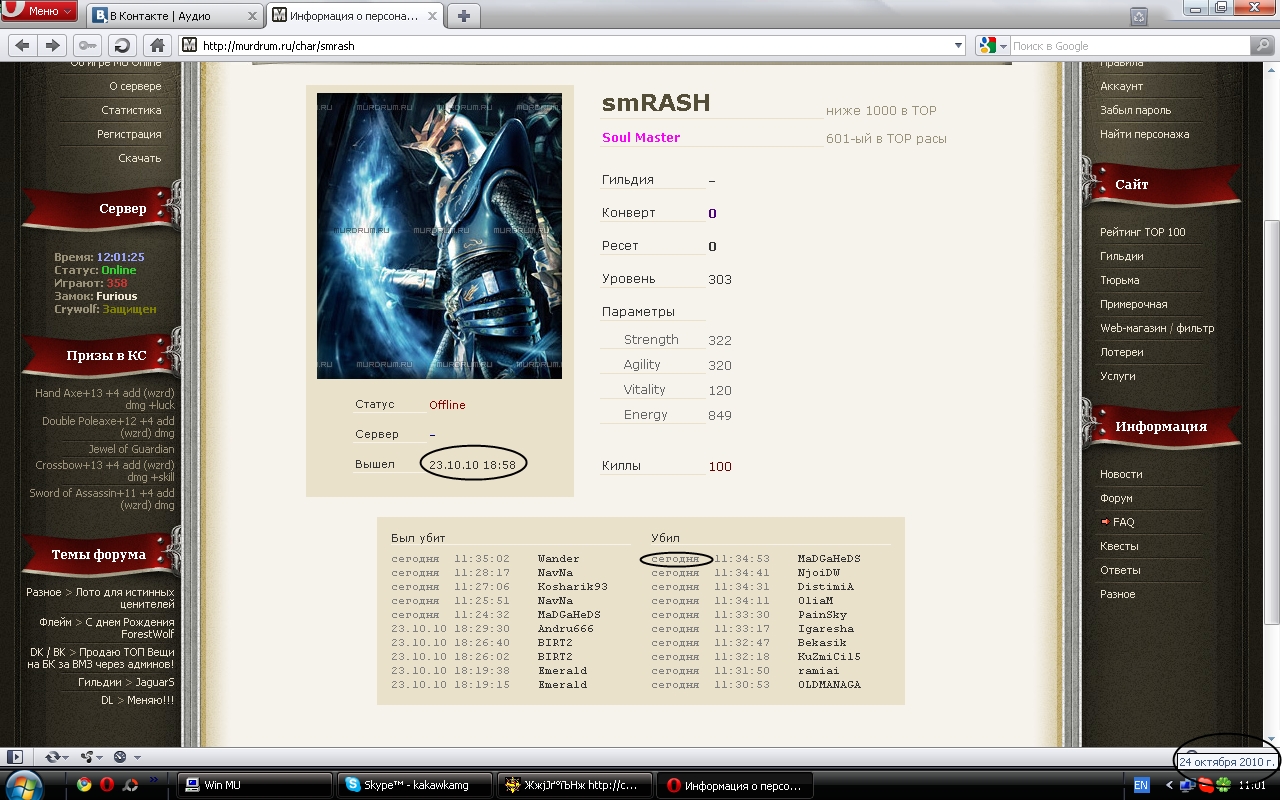Open the Форум link
This screenshot has height=800, width=1282.
[1116, 498]
